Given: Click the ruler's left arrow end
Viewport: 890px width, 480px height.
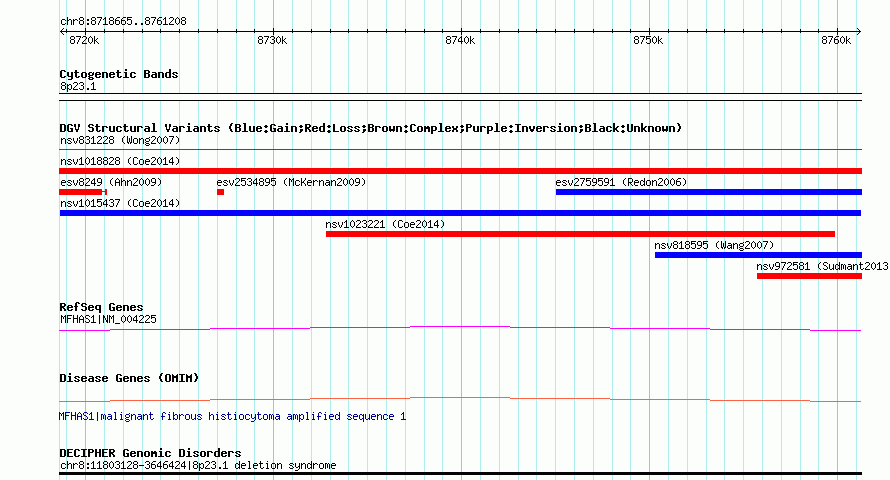Looking at the screenshot, I should tap(62, 32).
